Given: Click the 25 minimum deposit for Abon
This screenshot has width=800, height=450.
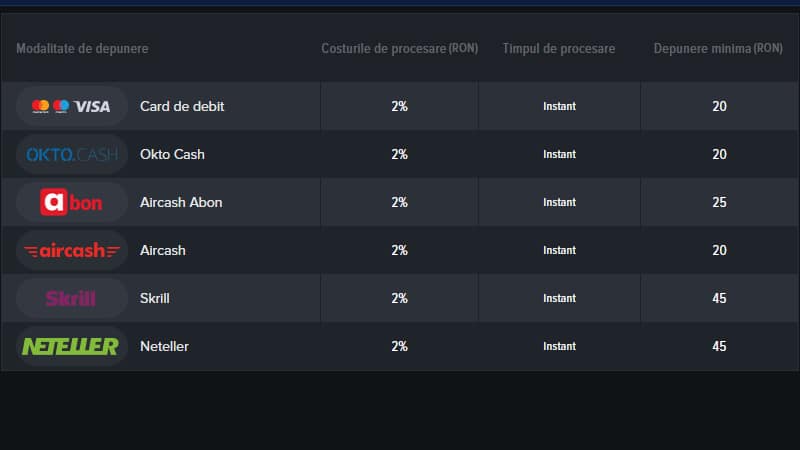Looking at the screenshot, I should pos(719,202).
